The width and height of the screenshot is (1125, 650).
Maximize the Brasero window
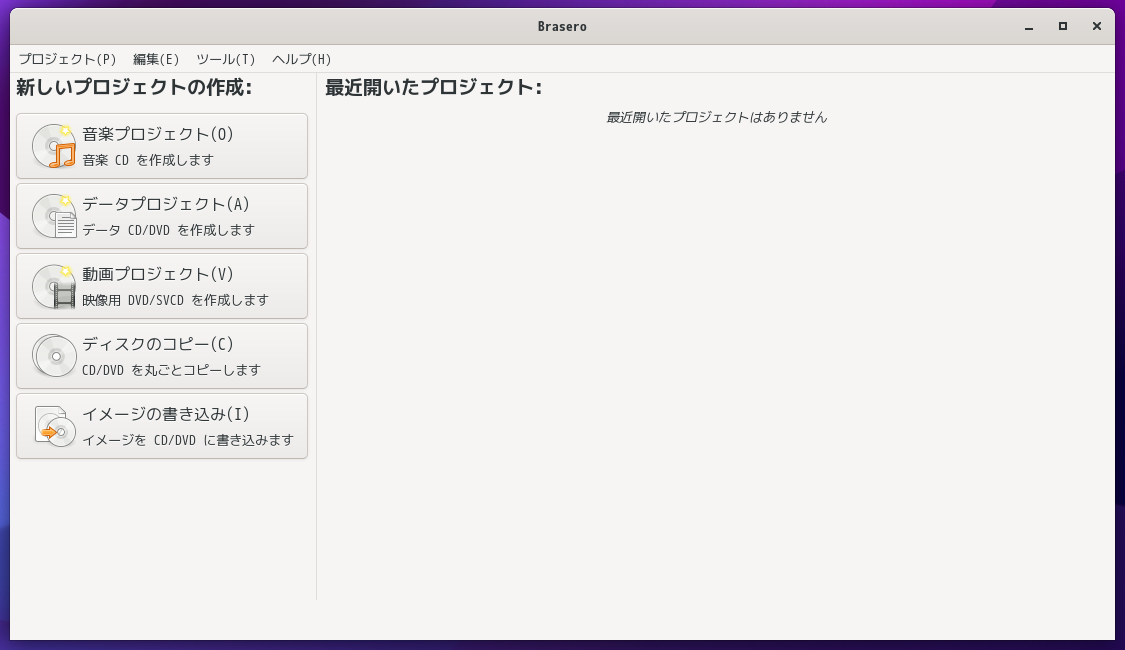(1063, 27)
